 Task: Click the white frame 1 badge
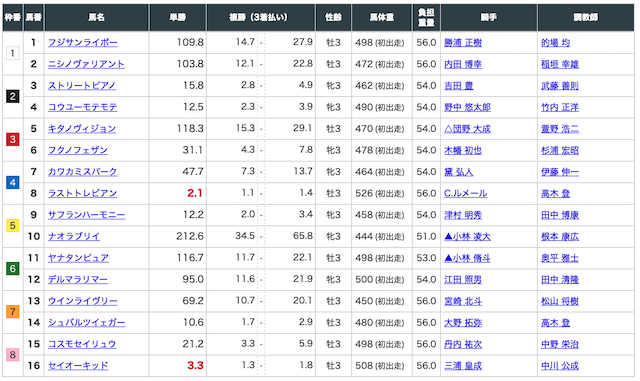[x=13, y=53]
